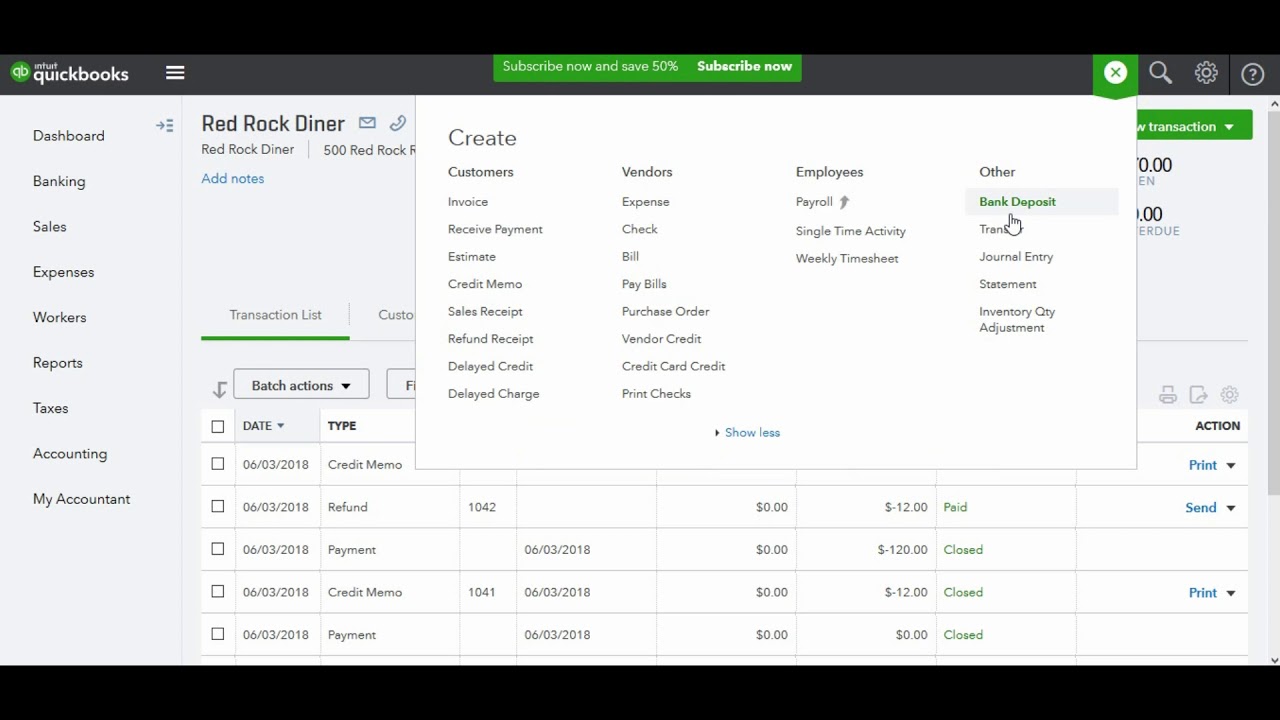Select Print Checks
Screen dimensions: 1280x720
click(656, 394)
